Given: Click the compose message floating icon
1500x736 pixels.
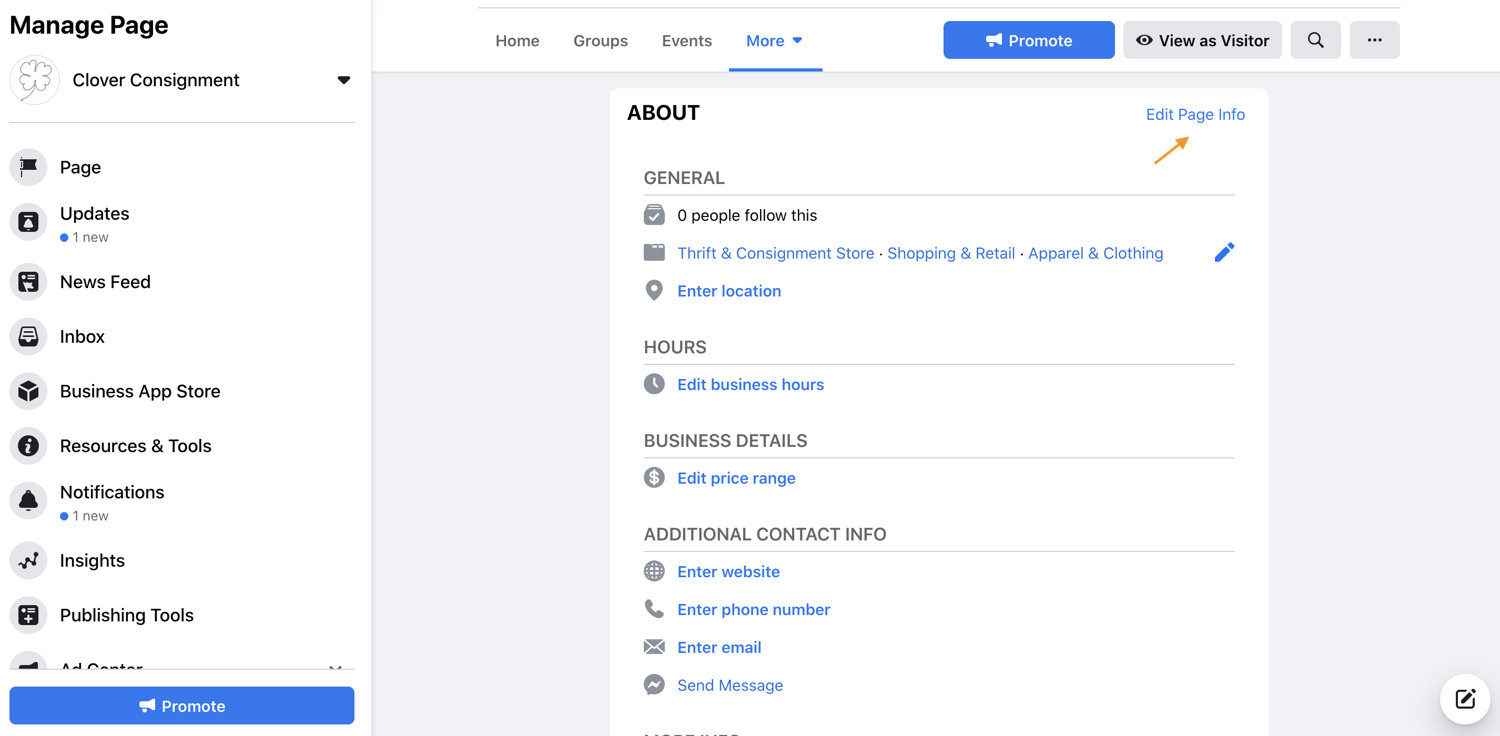Looking at the screenshot, I should click(1465, 699).
